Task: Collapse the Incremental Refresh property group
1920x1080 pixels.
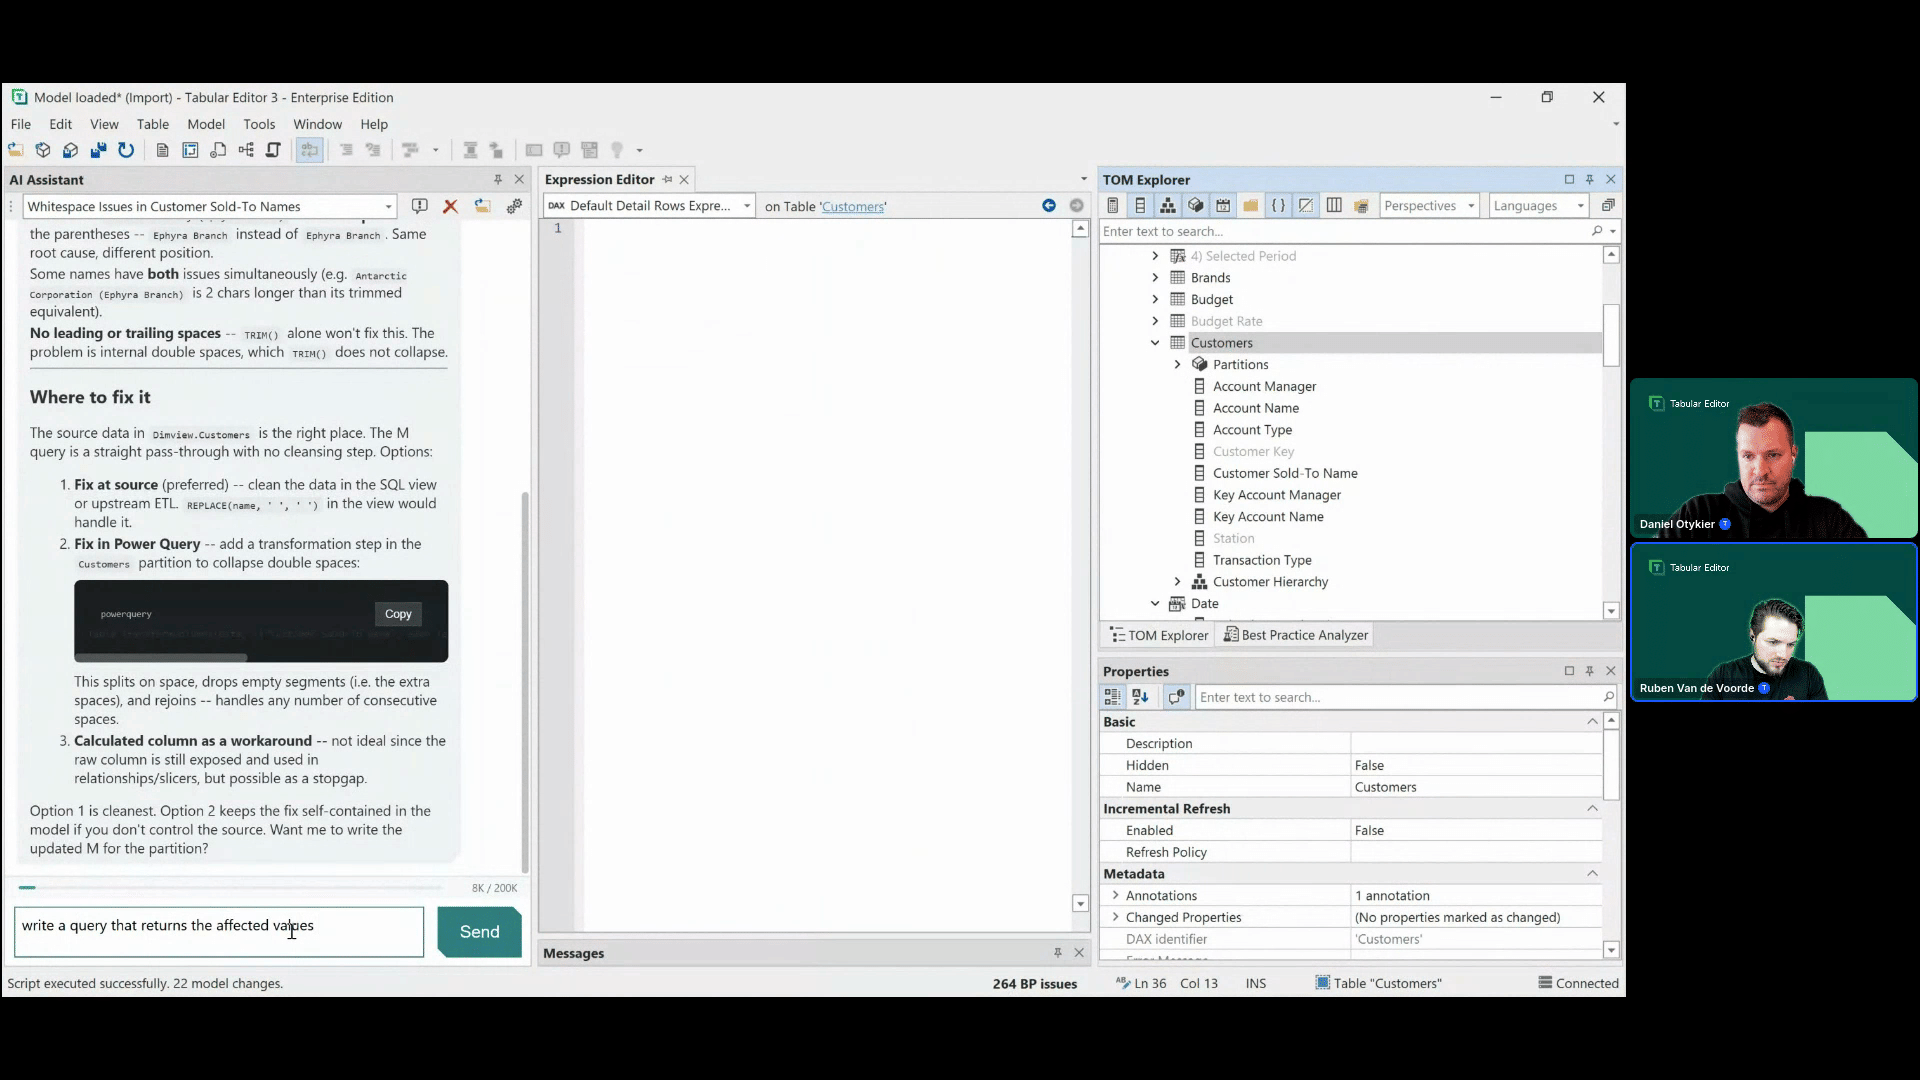Action: [x=1592, y=809]
